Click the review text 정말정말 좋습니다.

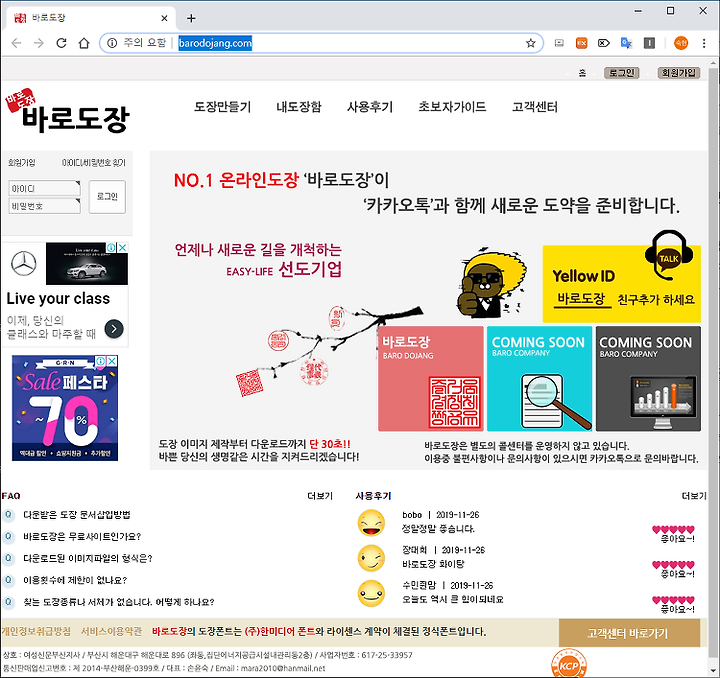pos(438,529)
